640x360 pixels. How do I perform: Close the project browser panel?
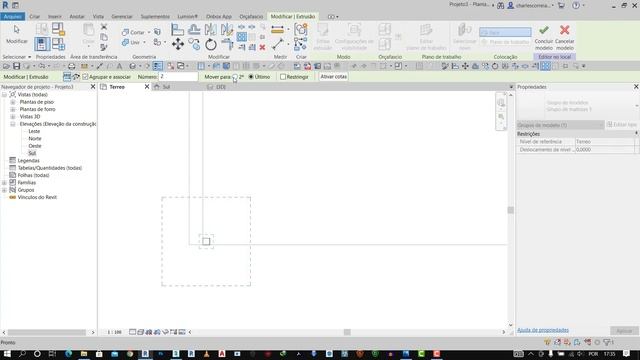tap(93, 87)
